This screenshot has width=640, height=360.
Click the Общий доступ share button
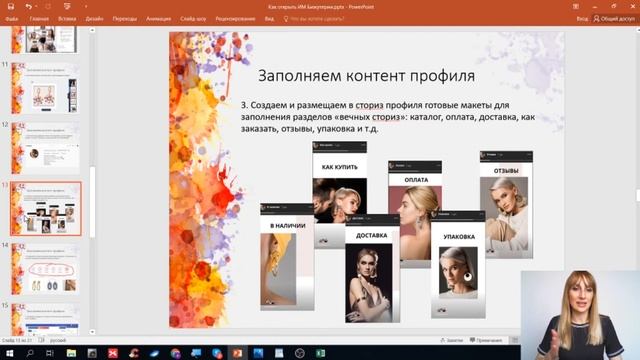click(x=614, y=19)
